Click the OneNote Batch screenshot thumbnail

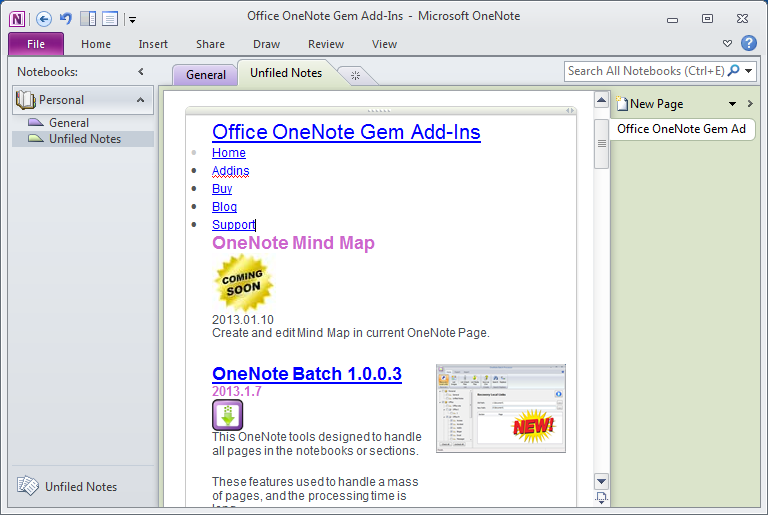pos(501,408)
